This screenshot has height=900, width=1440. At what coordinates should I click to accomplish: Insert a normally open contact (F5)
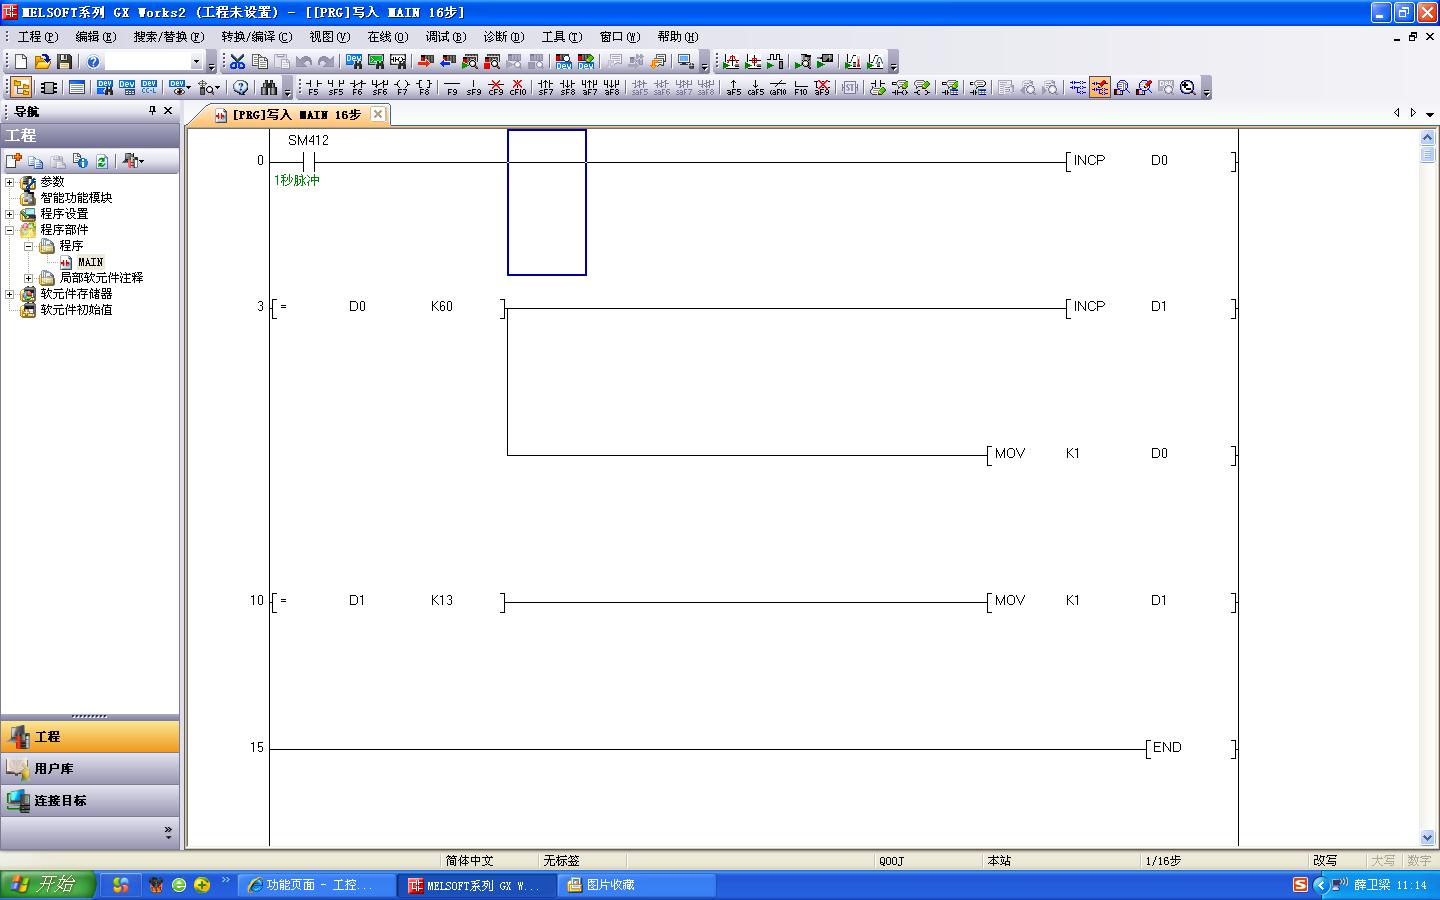point(313,88)
